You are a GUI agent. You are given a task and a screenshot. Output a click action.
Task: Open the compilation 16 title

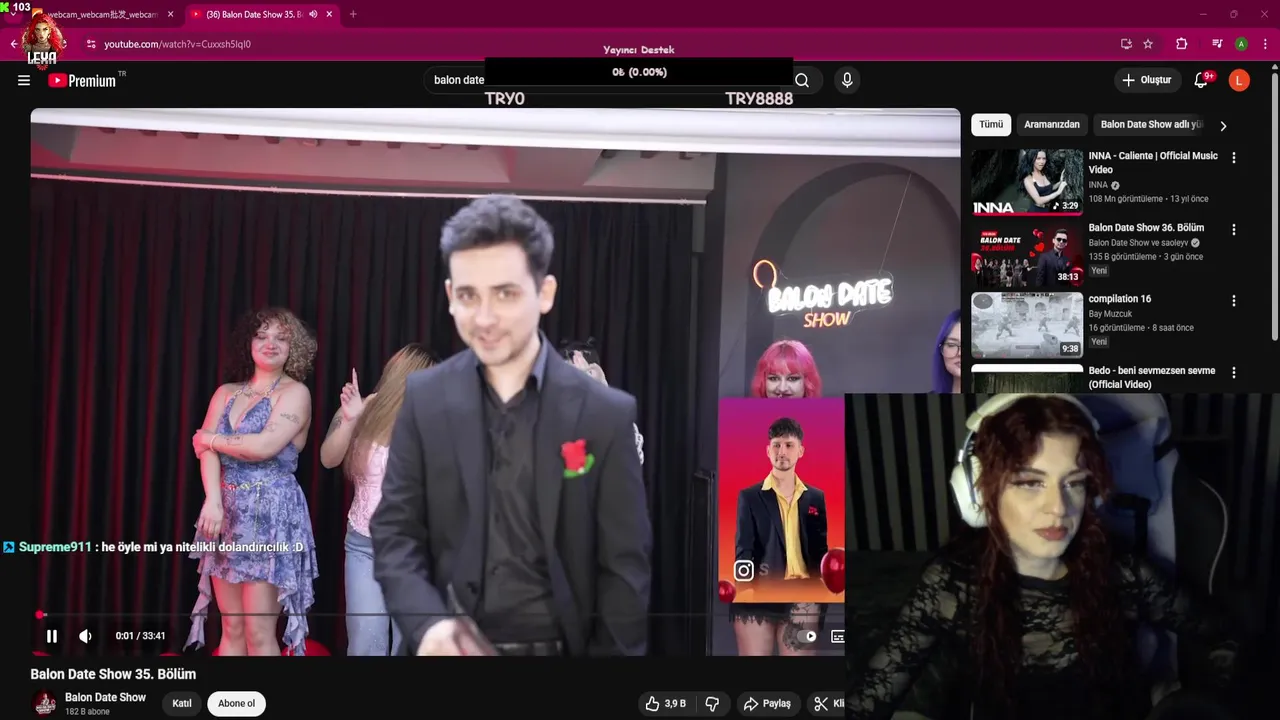click(1120, 299)
